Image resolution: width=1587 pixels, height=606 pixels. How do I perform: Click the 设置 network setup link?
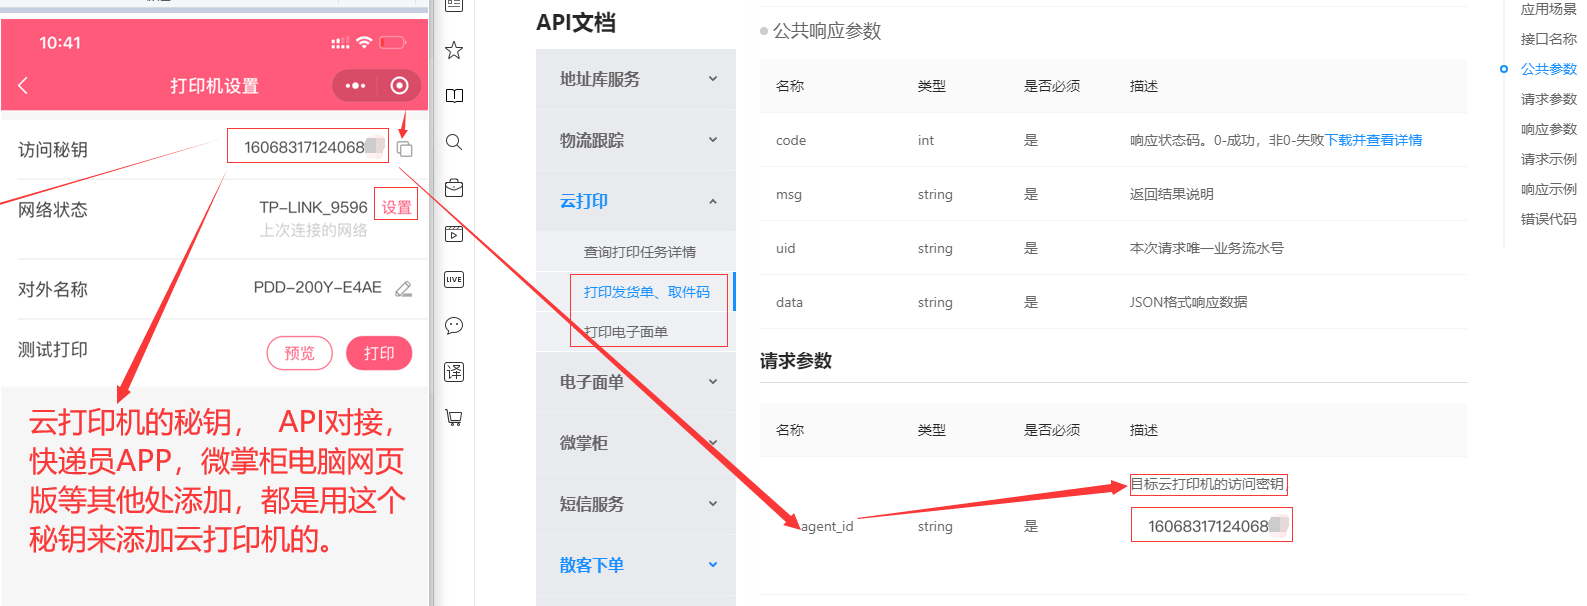[x=396, y=207]
